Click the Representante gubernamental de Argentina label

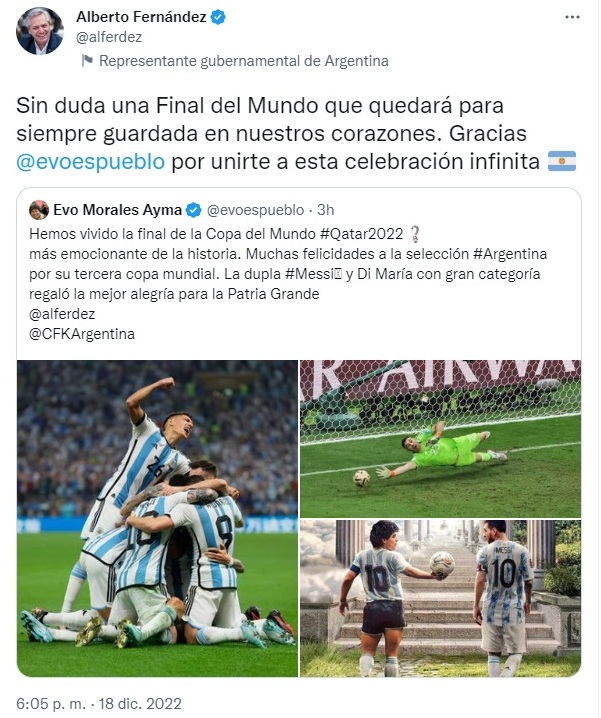coord(244,61)
